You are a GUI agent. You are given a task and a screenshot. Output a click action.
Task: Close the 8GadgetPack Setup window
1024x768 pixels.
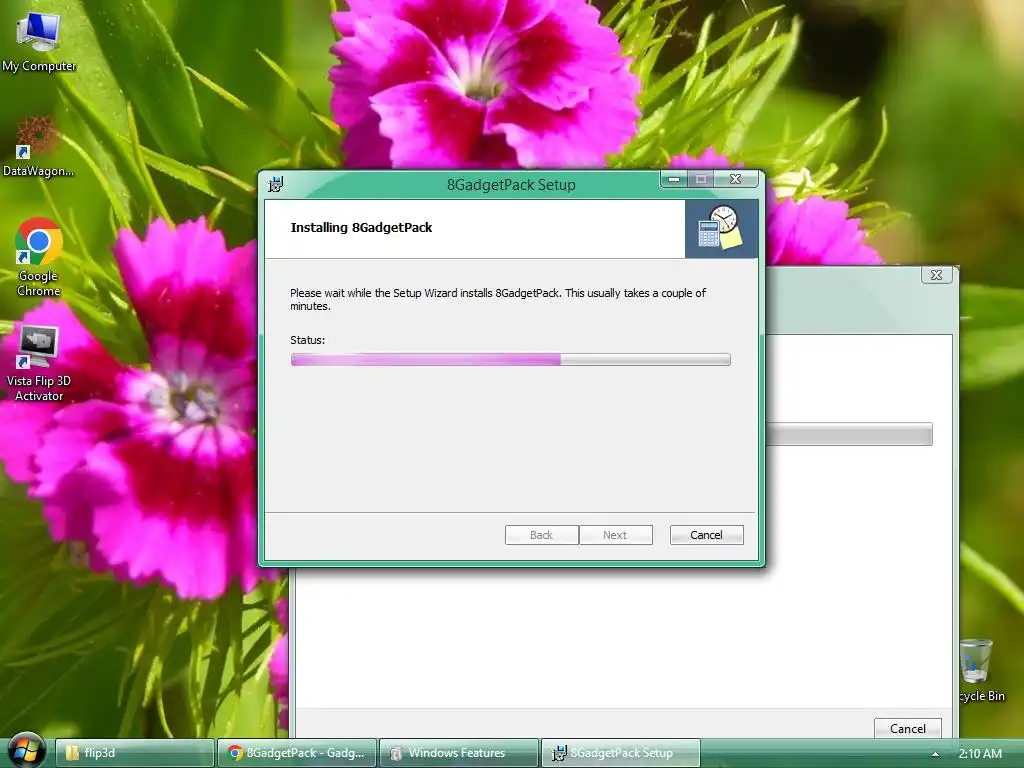point(736,179)
